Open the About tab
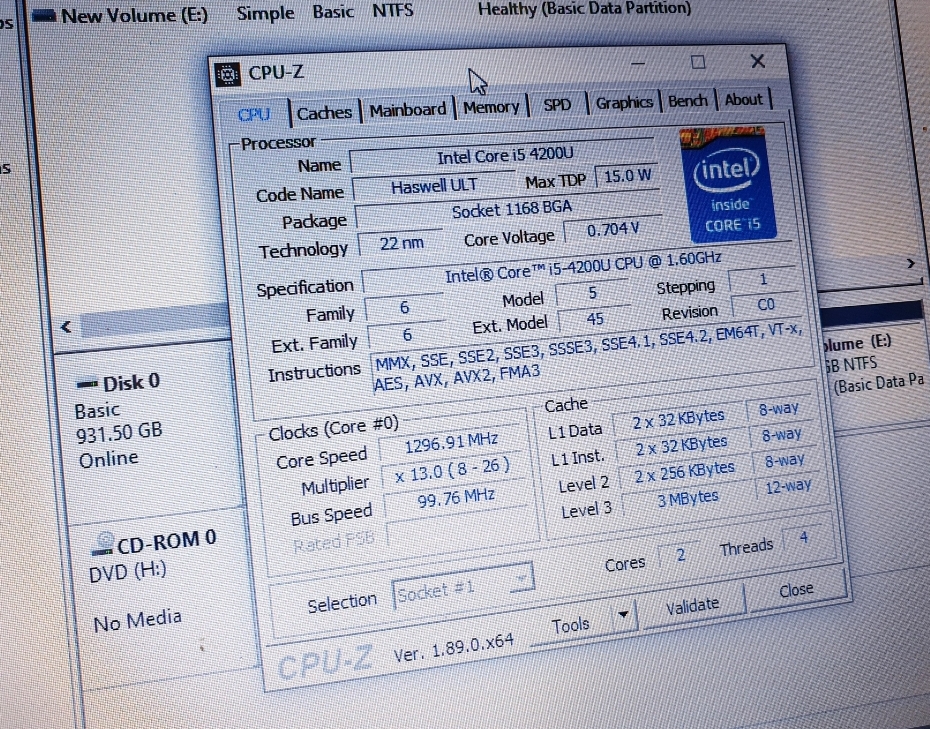 pos(744,99)
